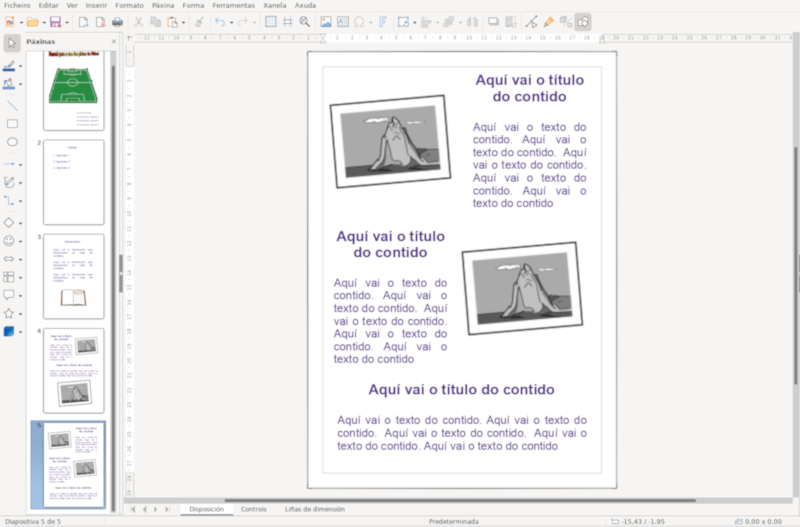Switch to the Controis layer tab
Image resolution: width=800 pixels, height=527 pixels.
[x=253, y=509]
